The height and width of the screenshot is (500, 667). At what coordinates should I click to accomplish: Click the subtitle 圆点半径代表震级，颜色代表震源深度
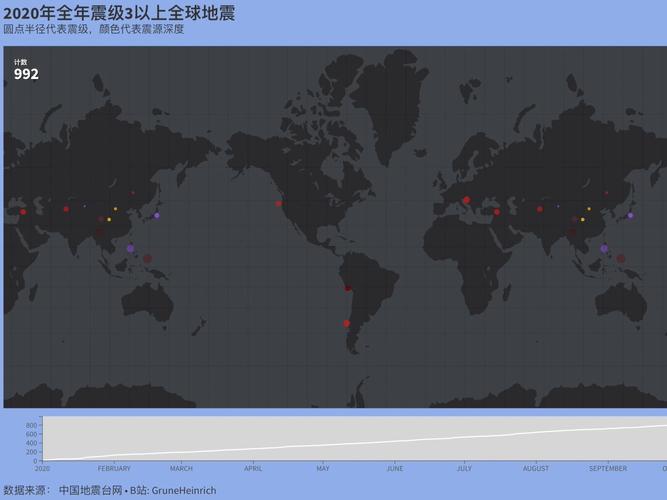[94, 29]
